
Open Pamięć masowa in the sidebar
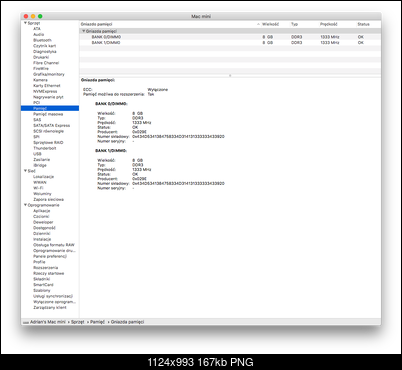pos(48,114)
